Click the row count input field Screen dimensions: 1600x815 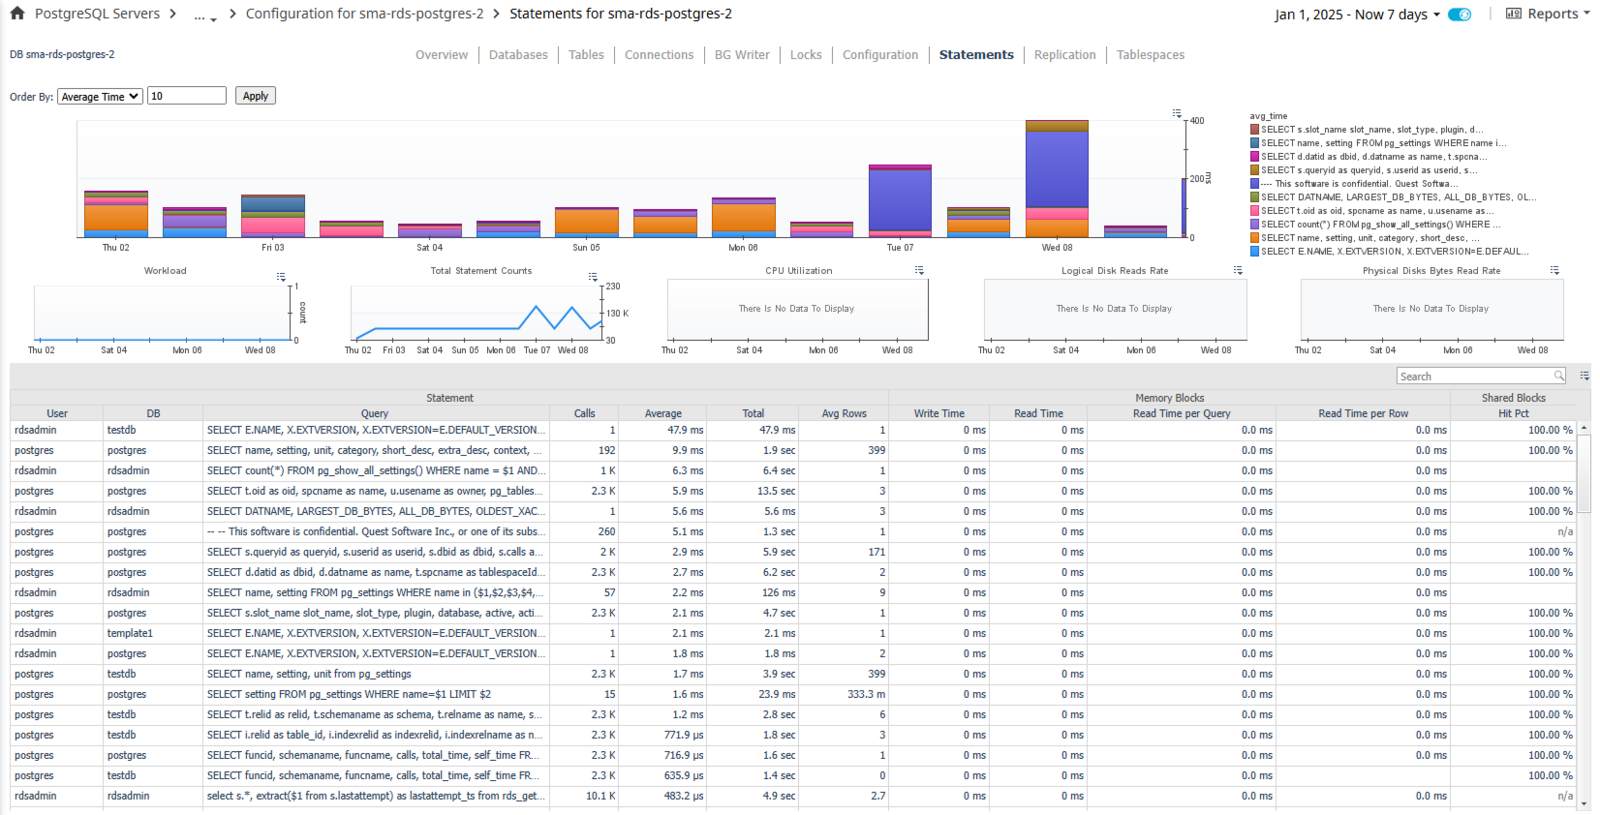(187, 96)
